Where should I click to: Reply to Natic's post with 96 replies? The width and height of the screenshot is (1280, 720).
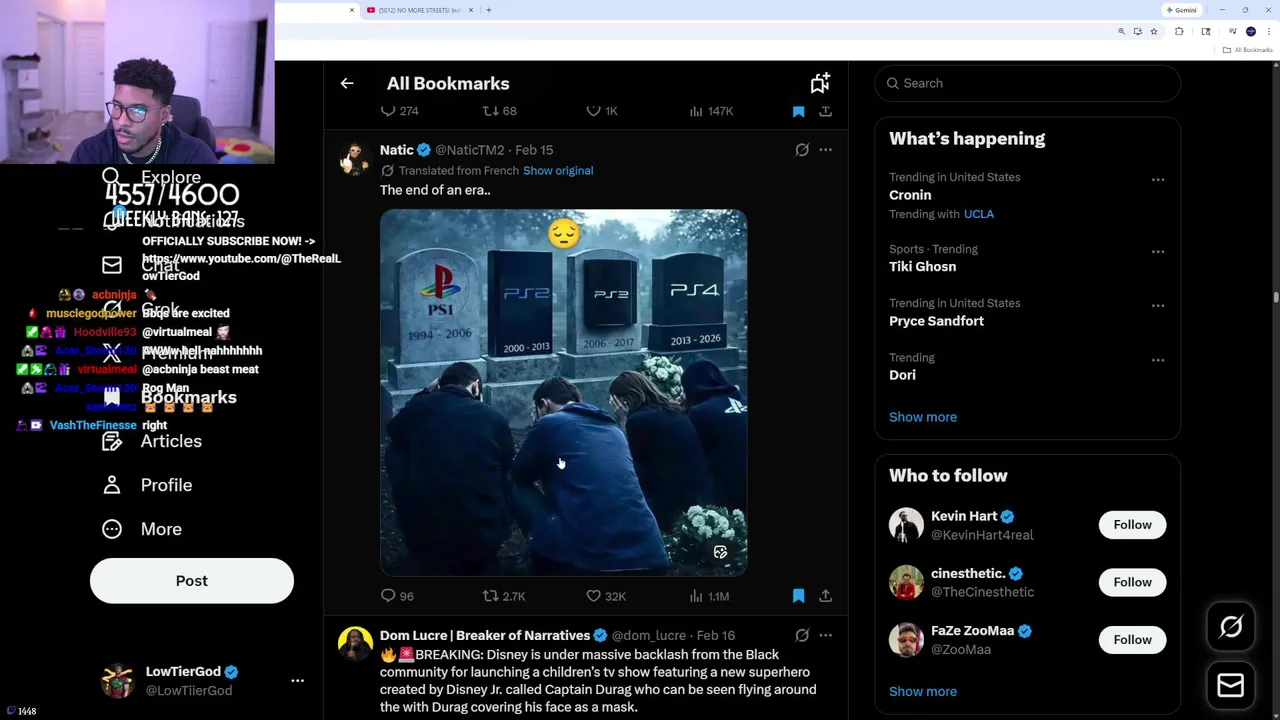[397, 596]
